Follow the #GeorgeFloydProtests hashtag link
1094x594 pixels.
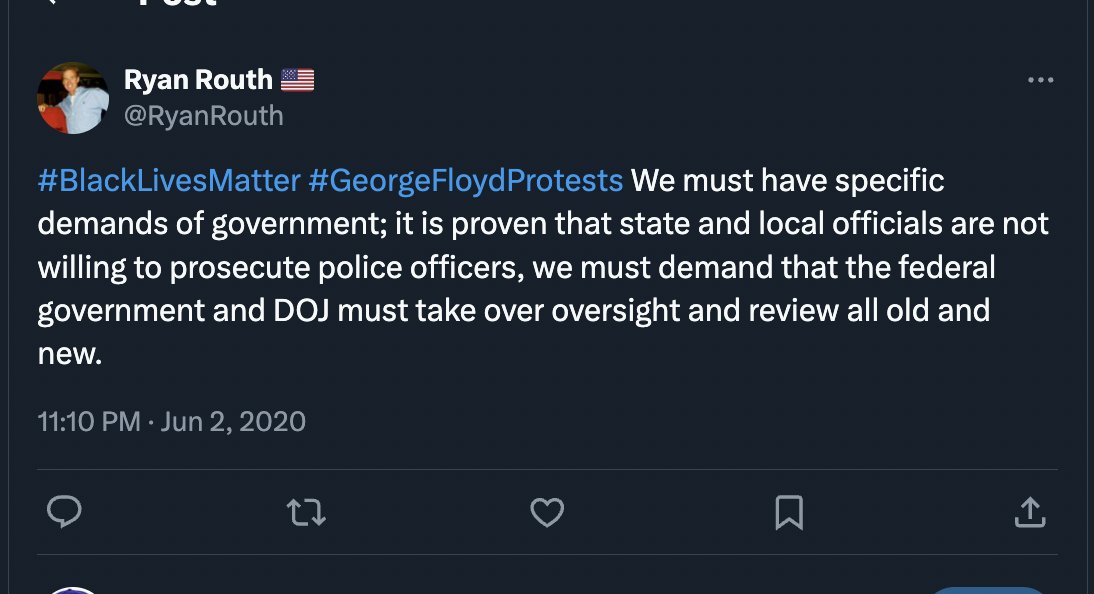pos(466,181)
